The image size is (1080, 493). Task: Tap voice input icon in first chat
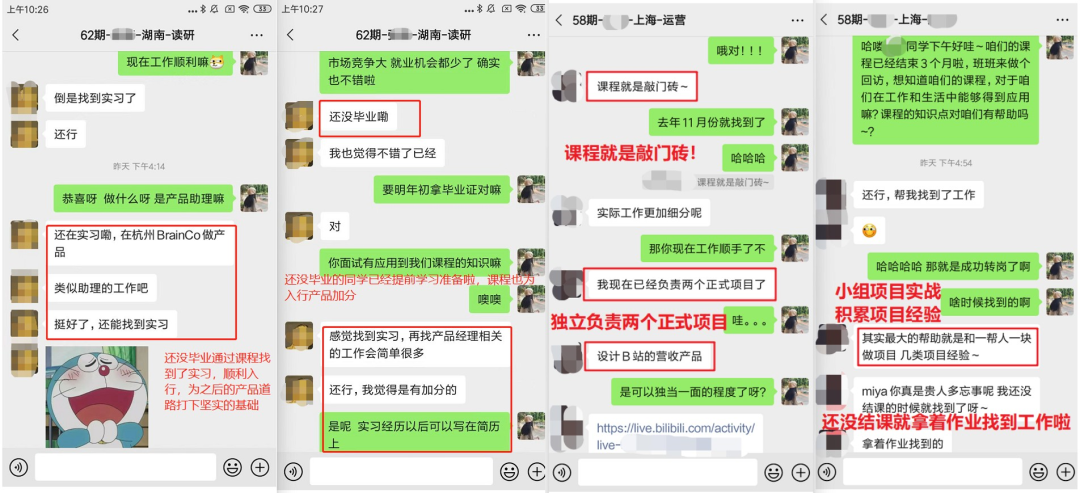click(19, 468)
